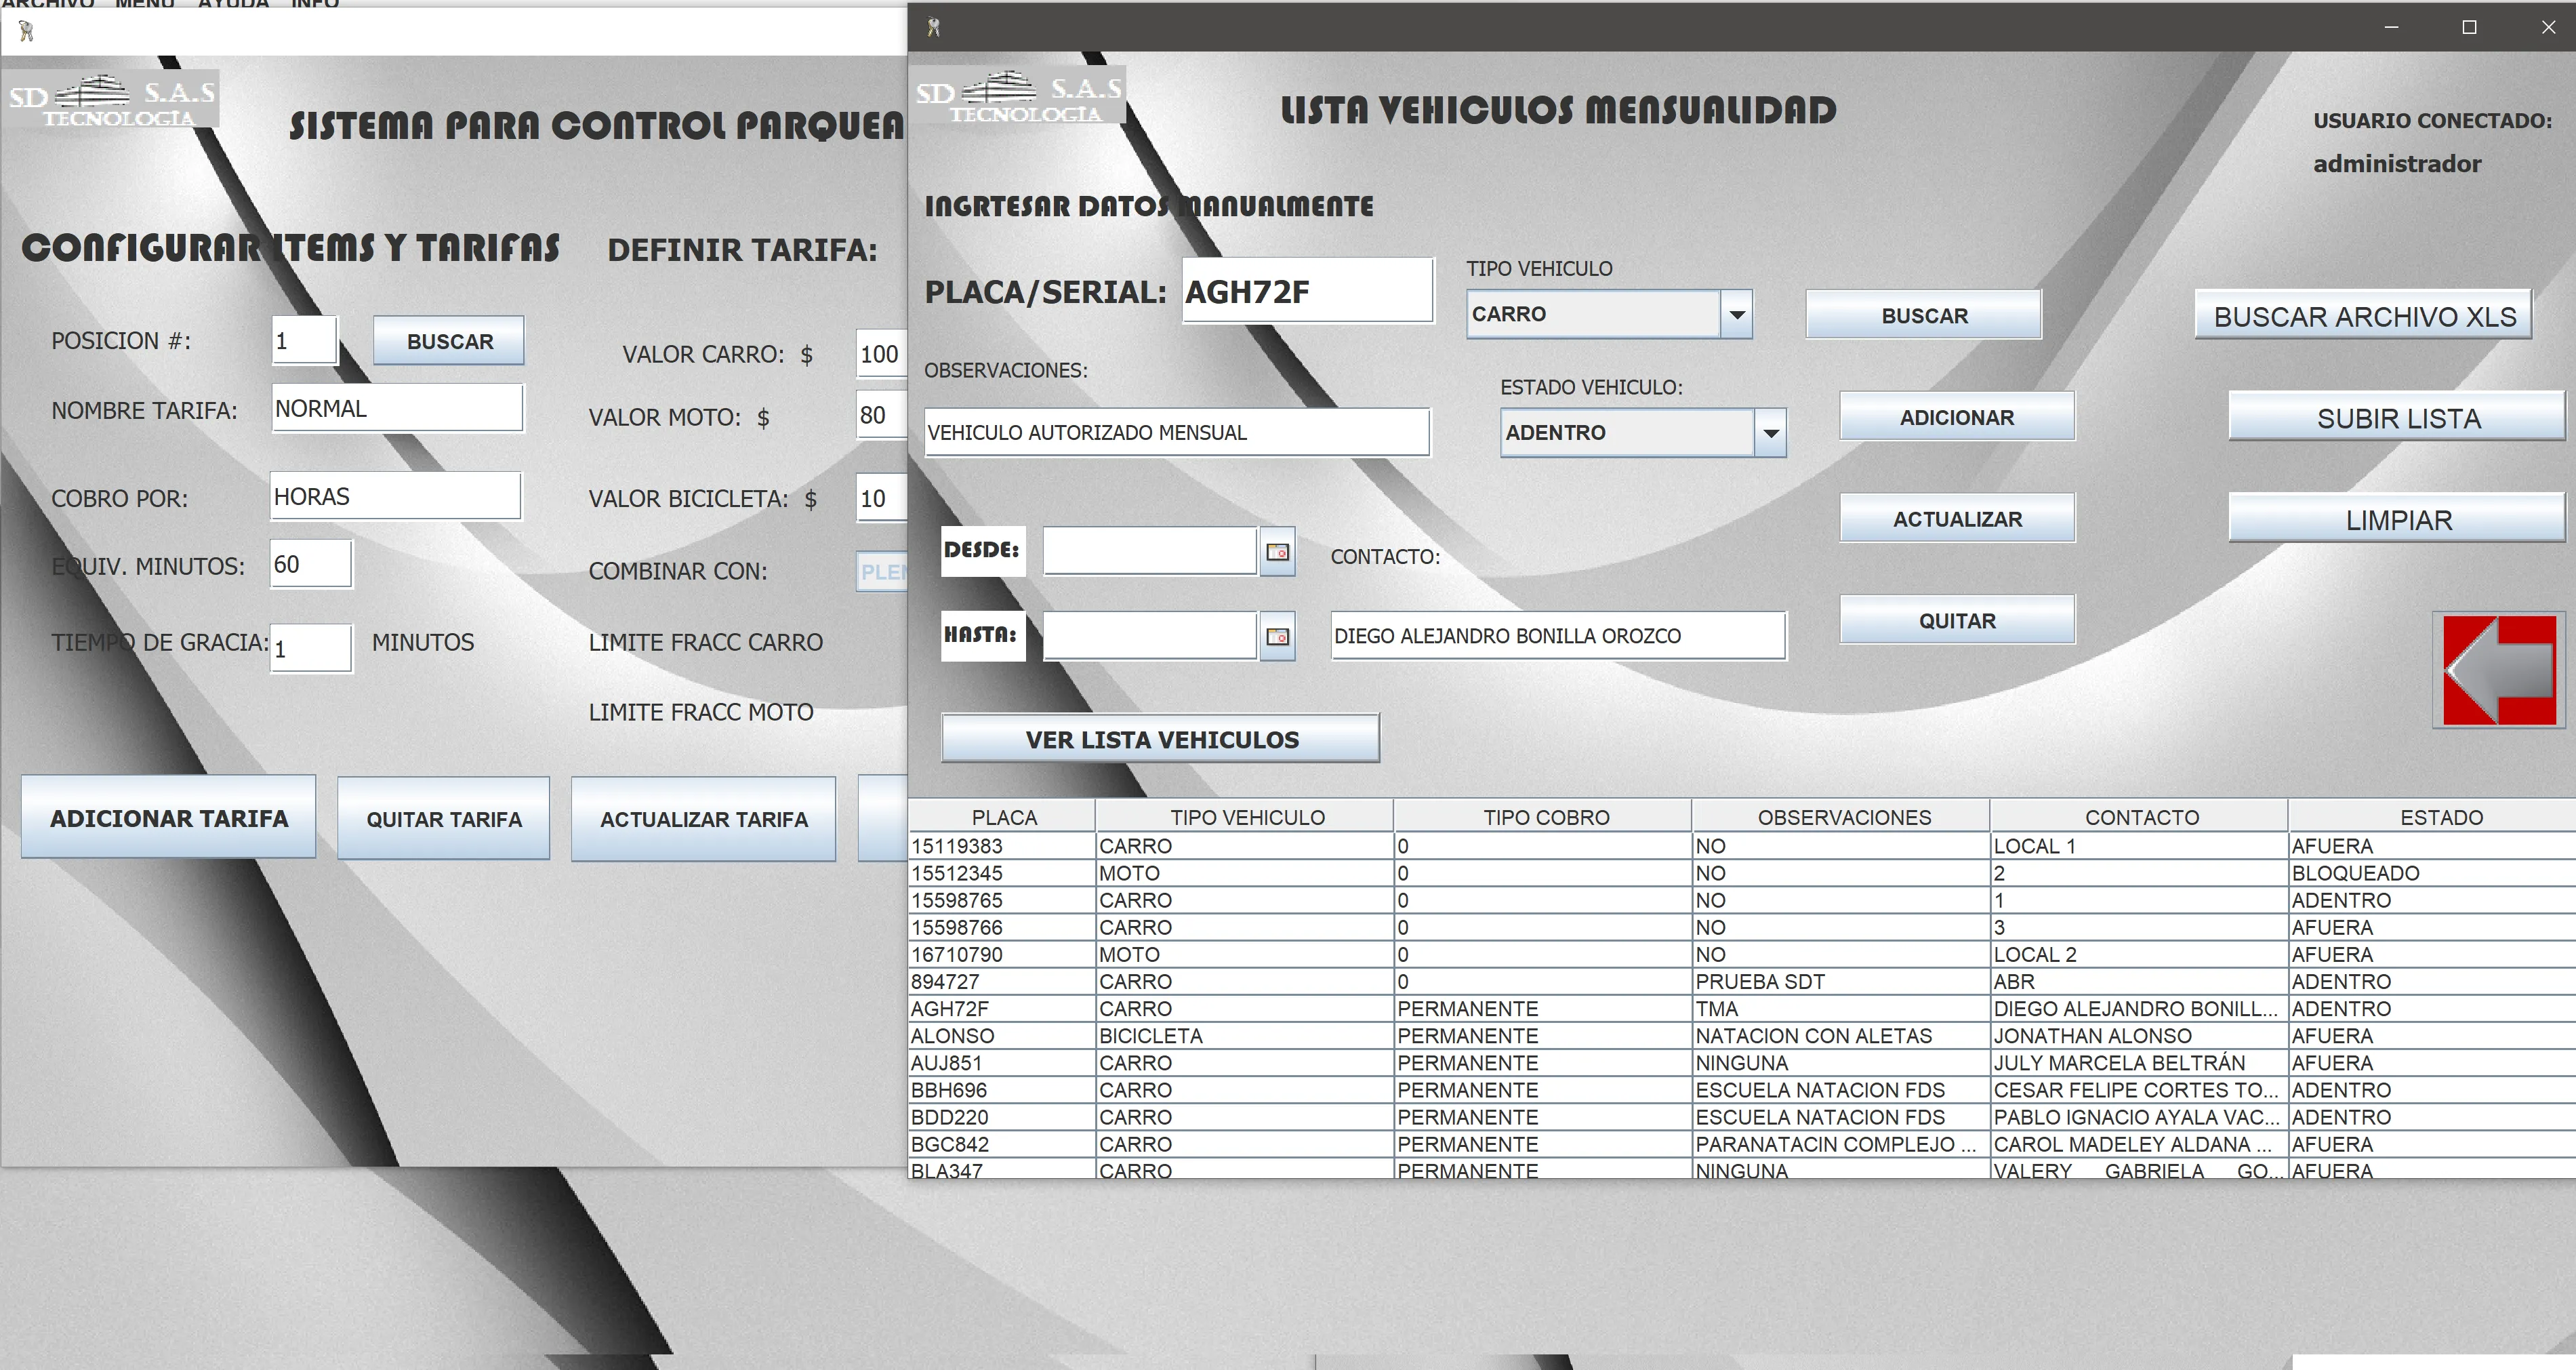
Task: Click the SUBIR LISTA button
Action: (x=2398, y=418)
